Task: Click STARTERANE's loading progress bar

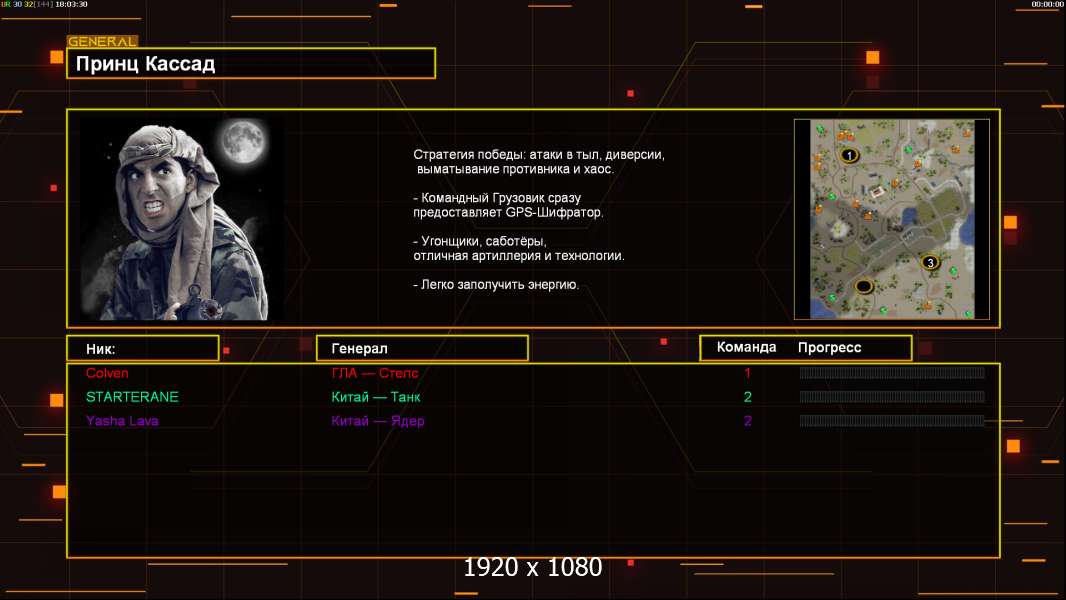Action: click(x=892, y=397)
